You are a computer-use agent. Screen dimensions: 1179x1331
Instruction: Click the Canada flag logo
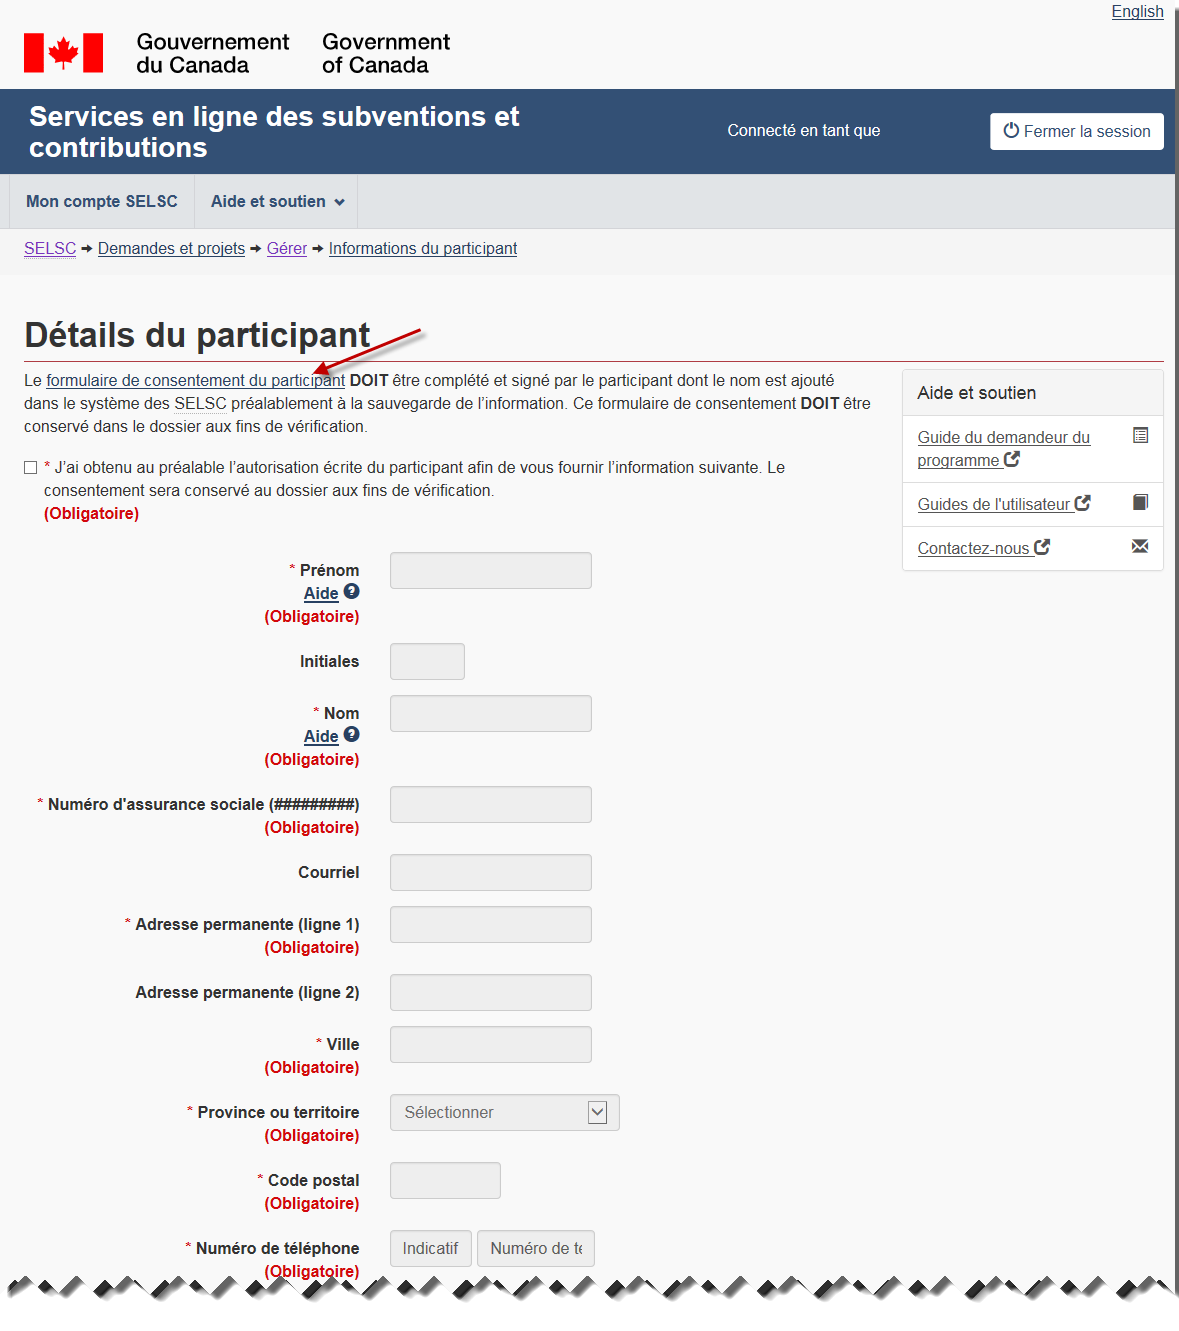point(63,53)
